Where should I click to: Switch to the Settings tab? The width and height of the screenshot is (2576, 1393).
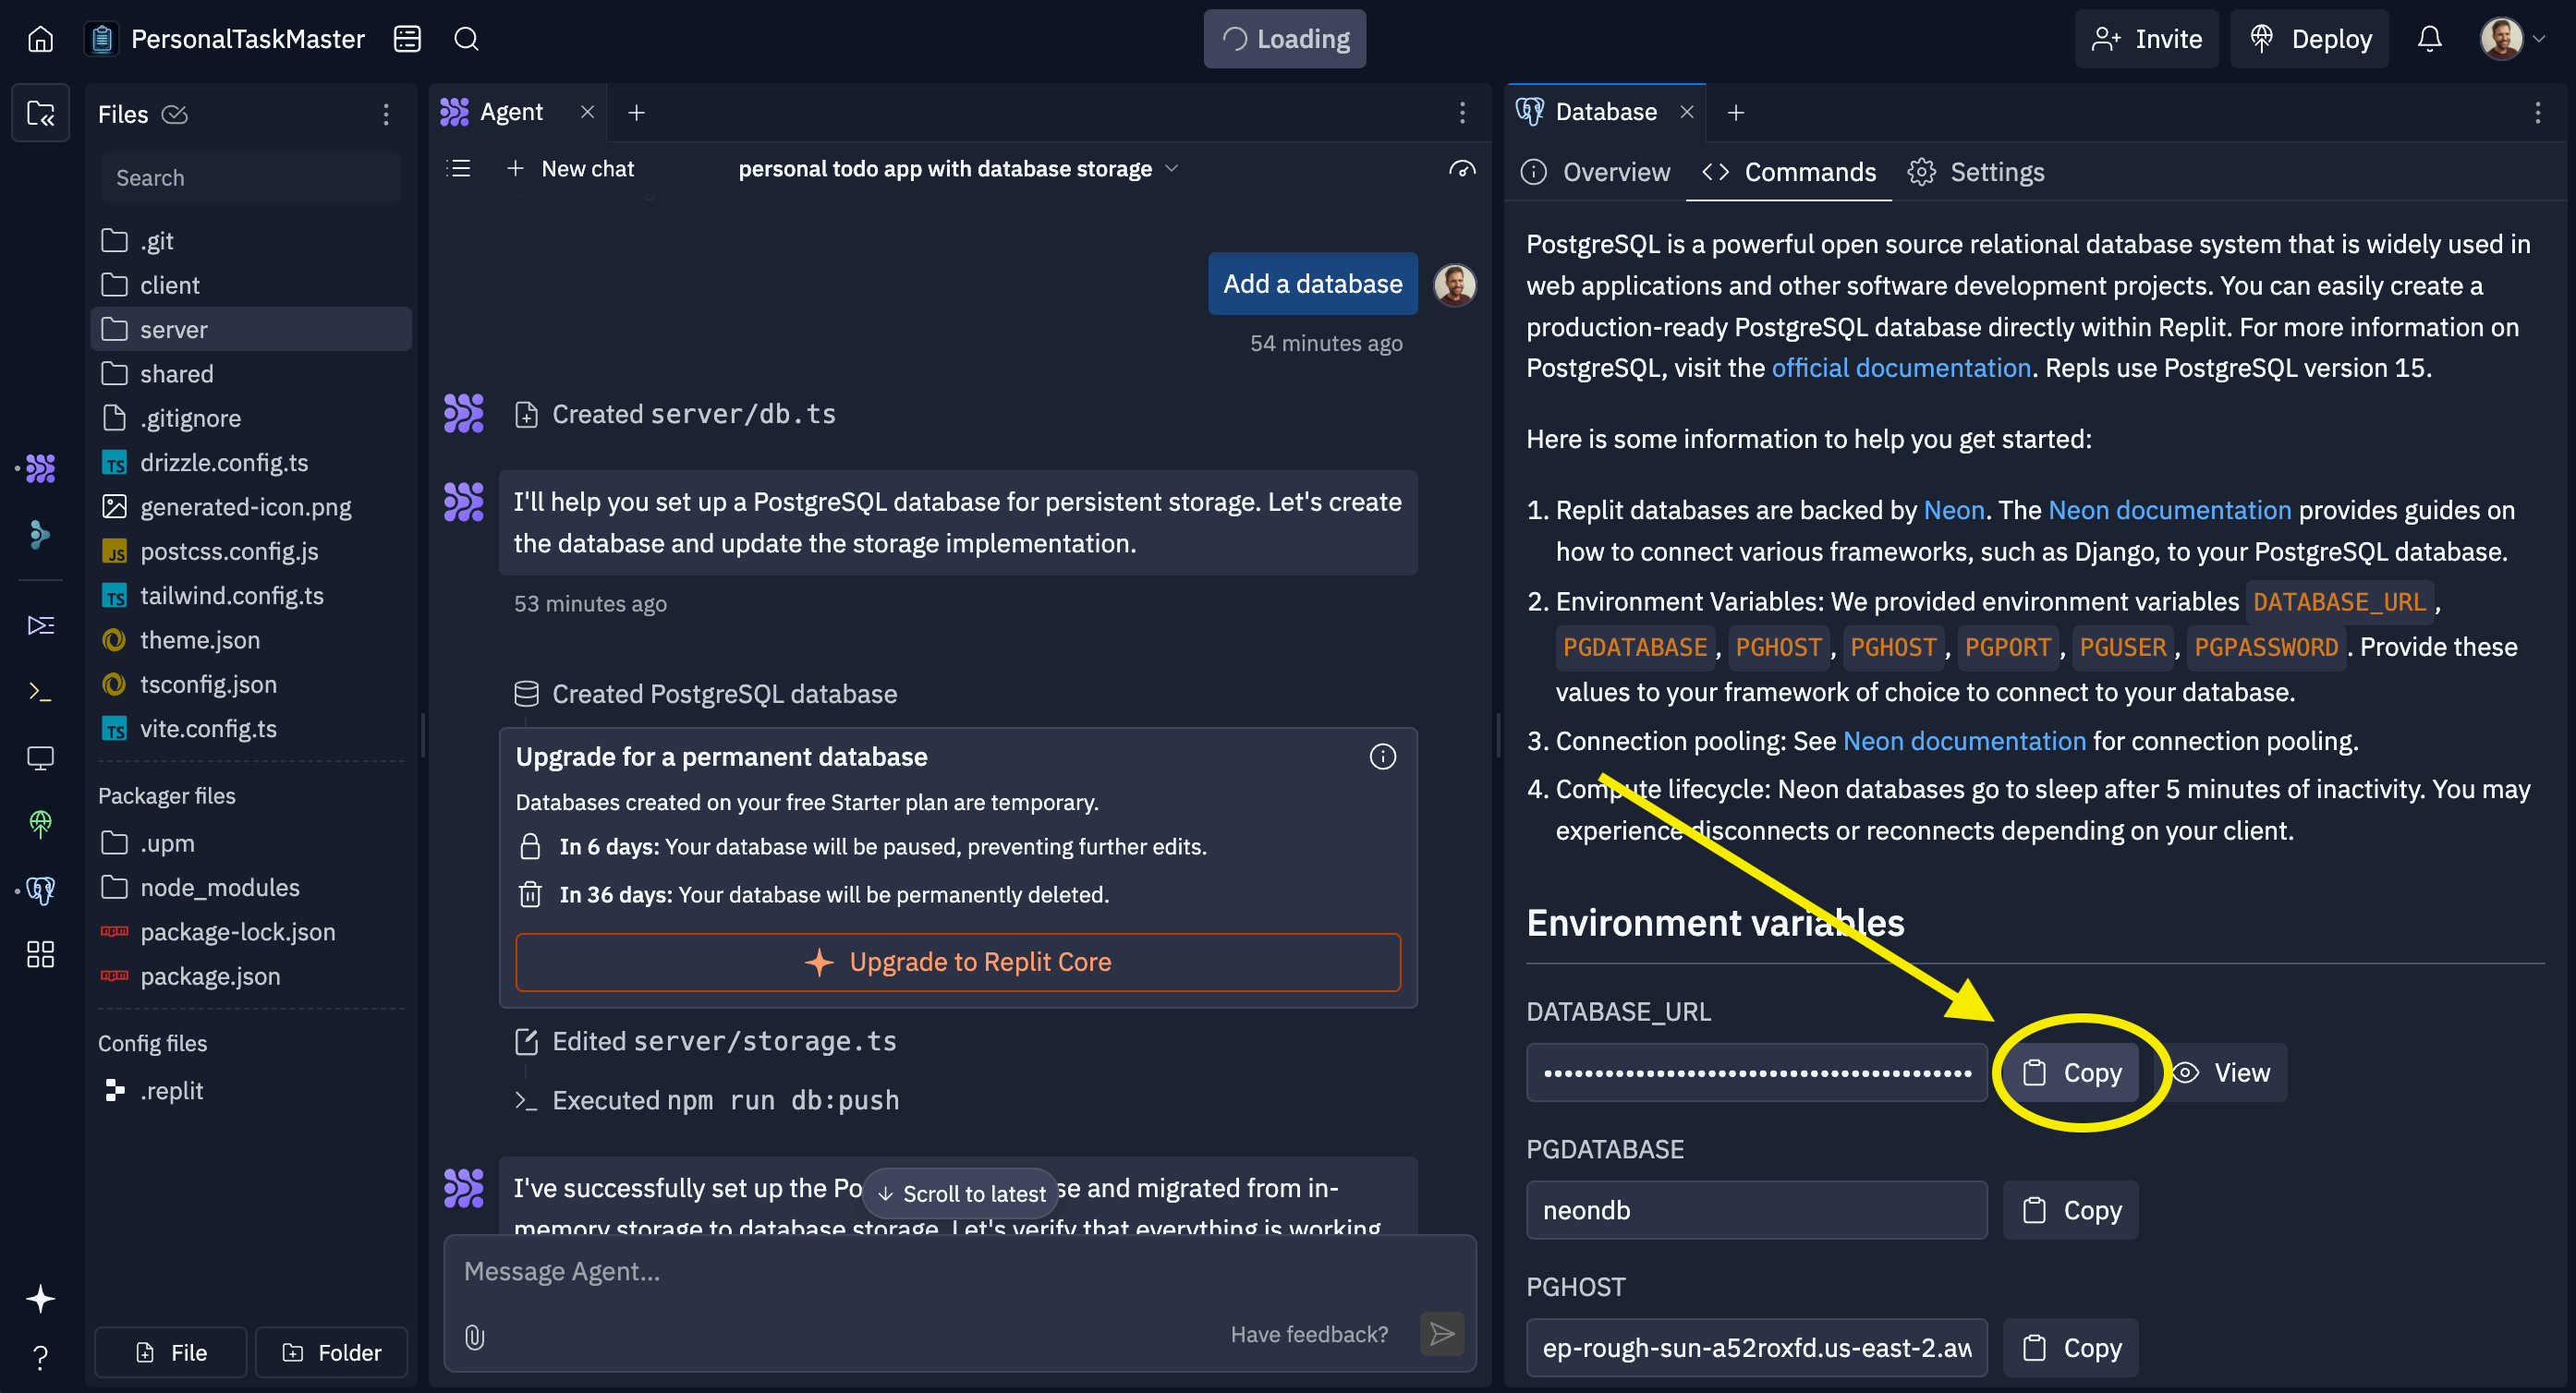pyautogui.click(x=1997, y=172)
